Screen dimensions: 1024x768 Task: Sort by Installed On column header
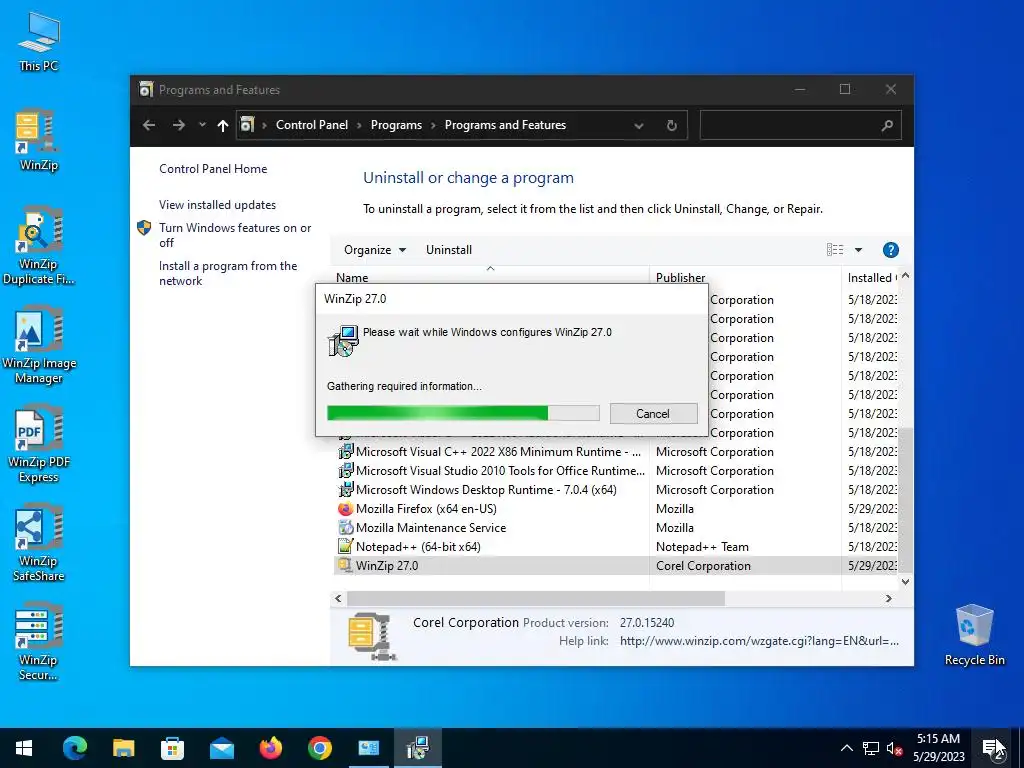pyautogui.click(x=871, y=278)
